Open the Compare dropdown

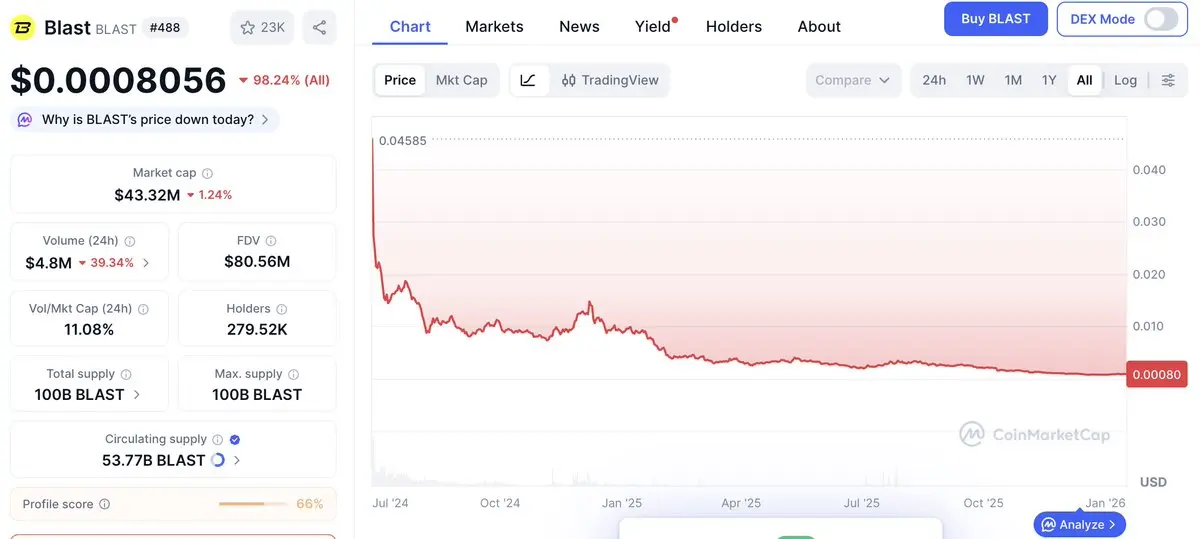pyautogui.click(x=853, y=80)
